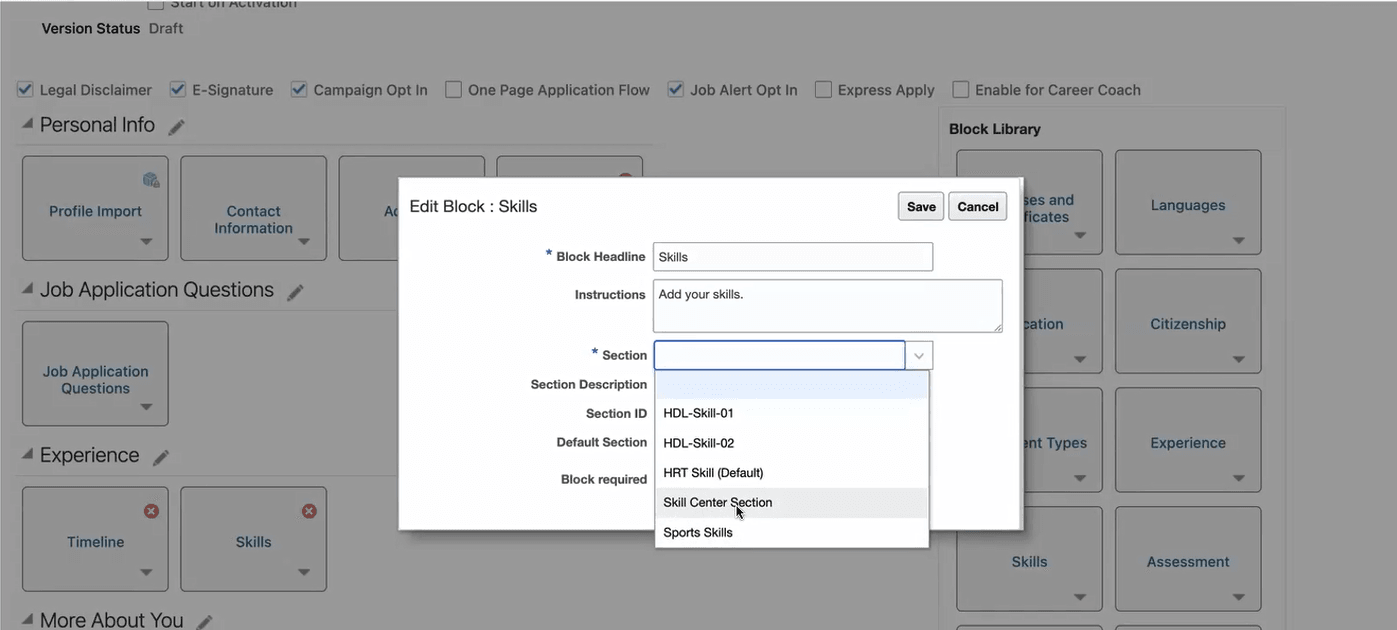Open the Contact Information block dropdown arrow
The image size is (1397, 630).
[x=304, y=242]
